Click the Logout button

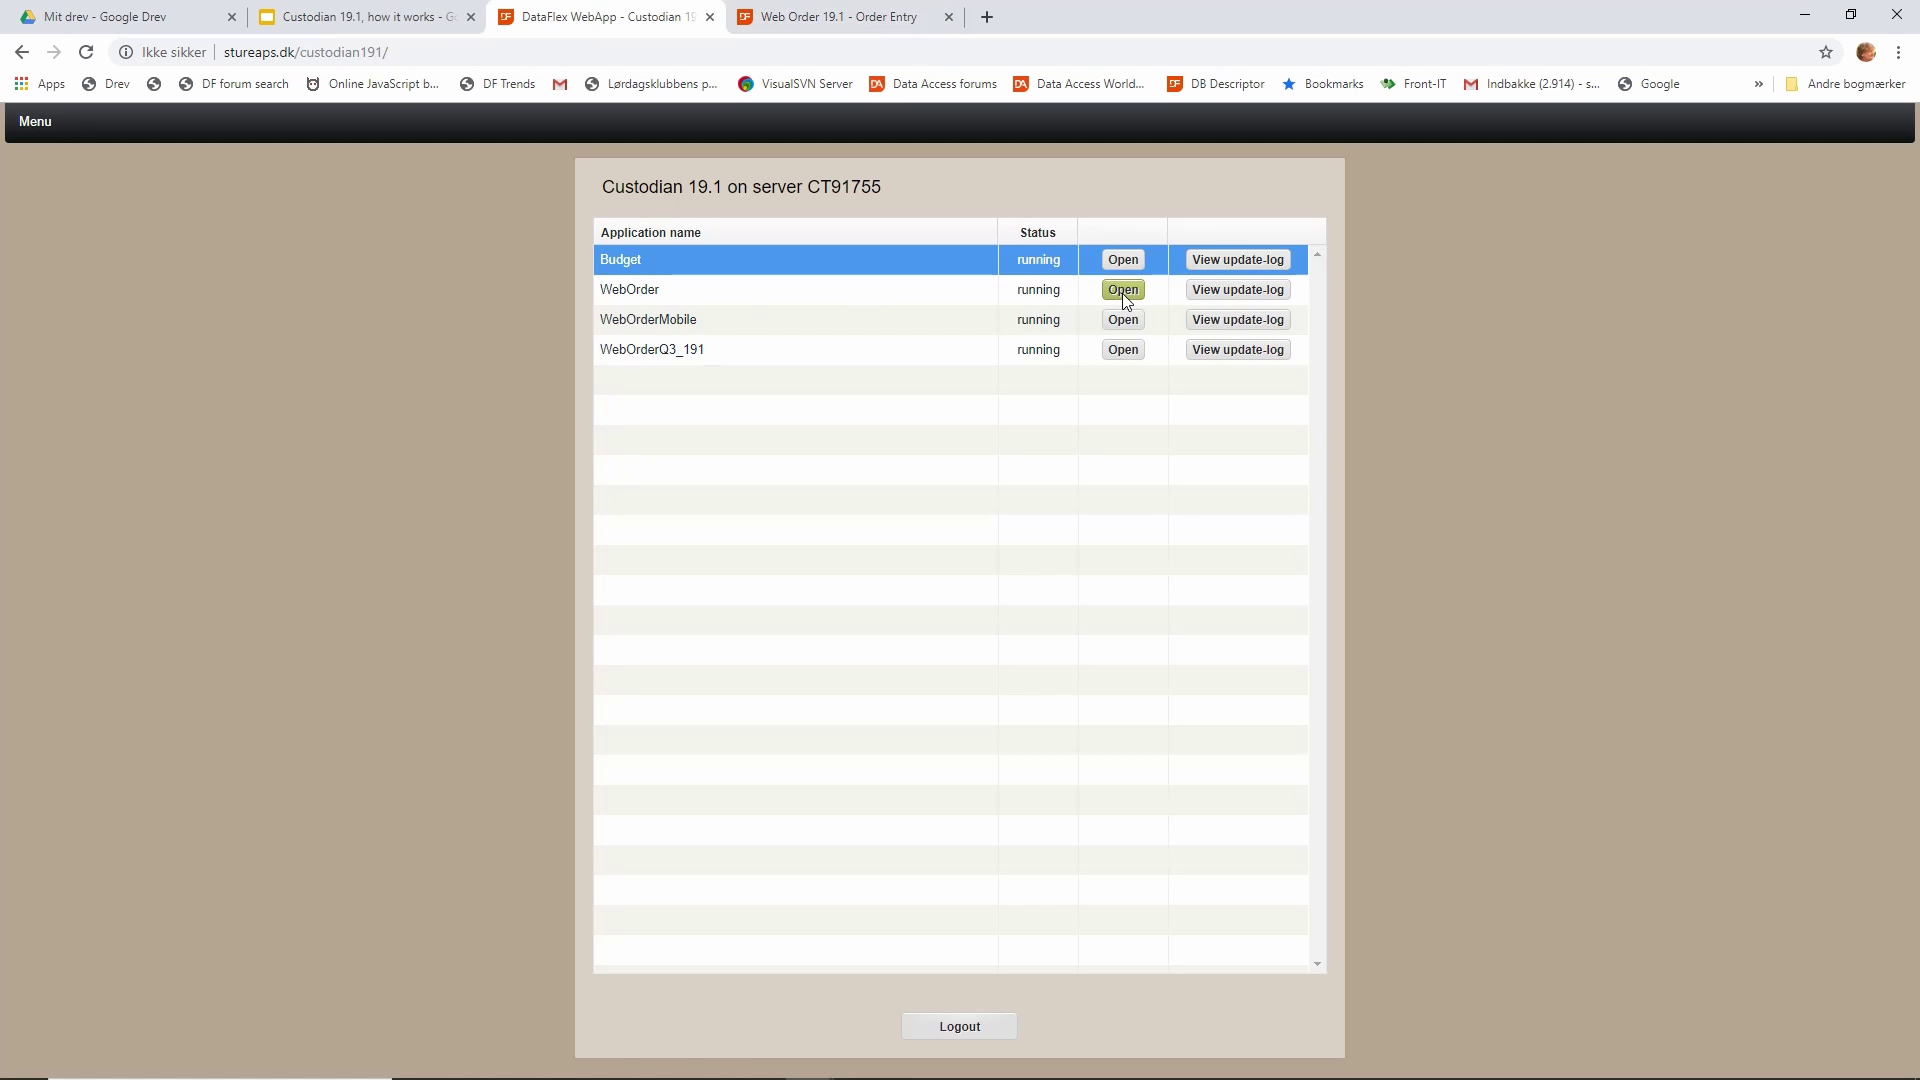point(959,1027)
